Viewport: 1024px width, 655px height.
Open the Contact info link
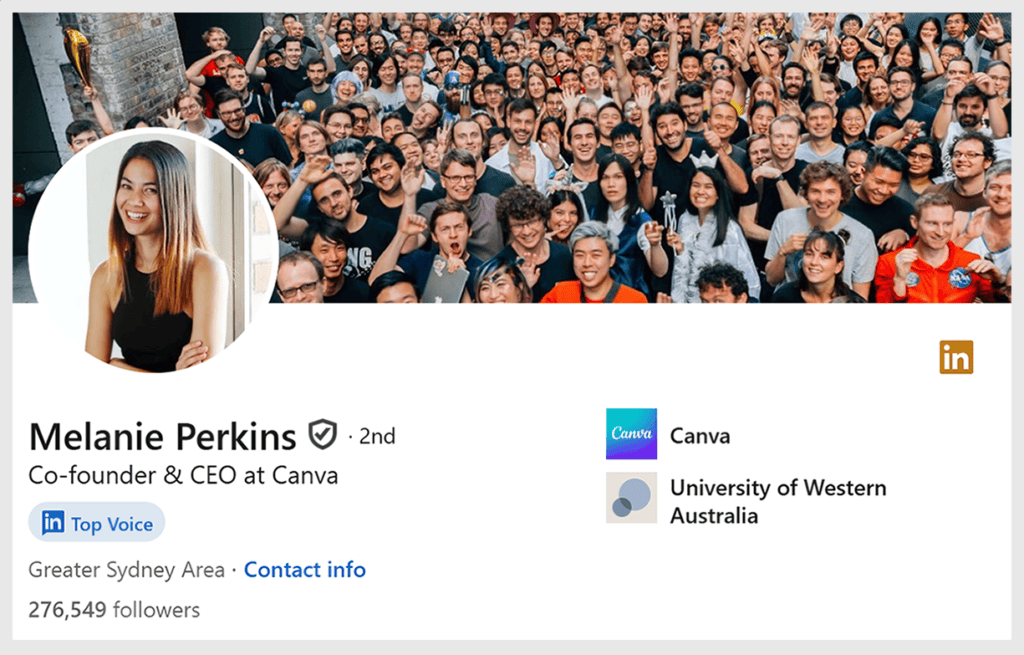(304, 569)
